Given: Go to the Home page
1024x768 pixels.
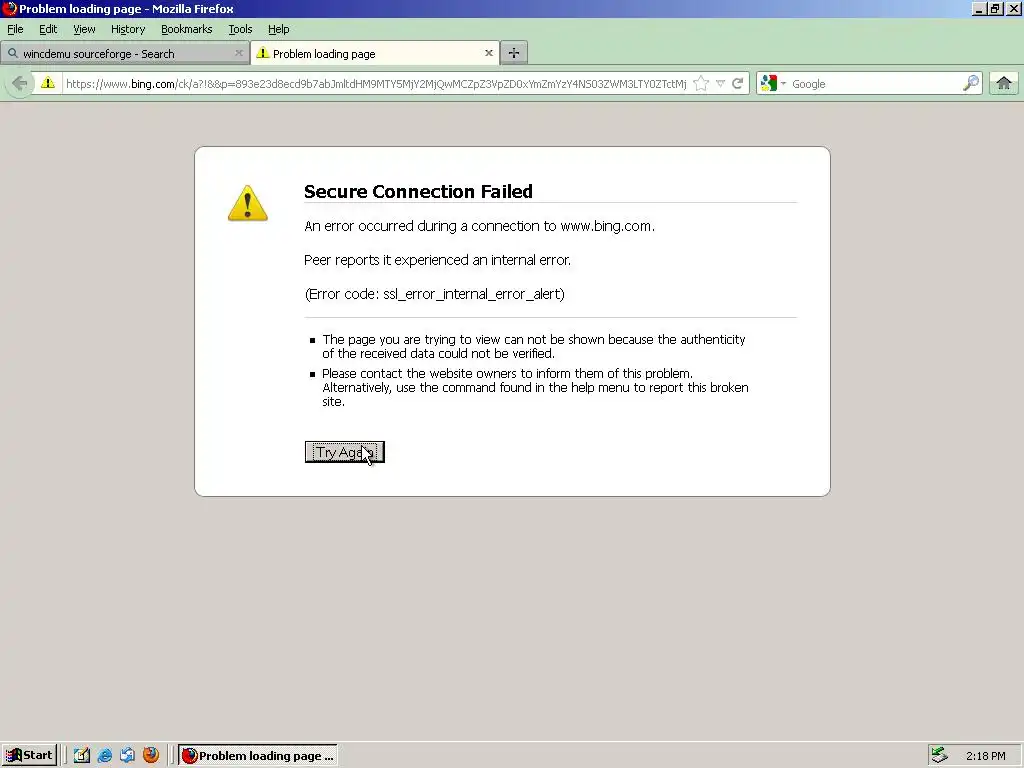Looking at the screenshot, I should point(1004,84).
